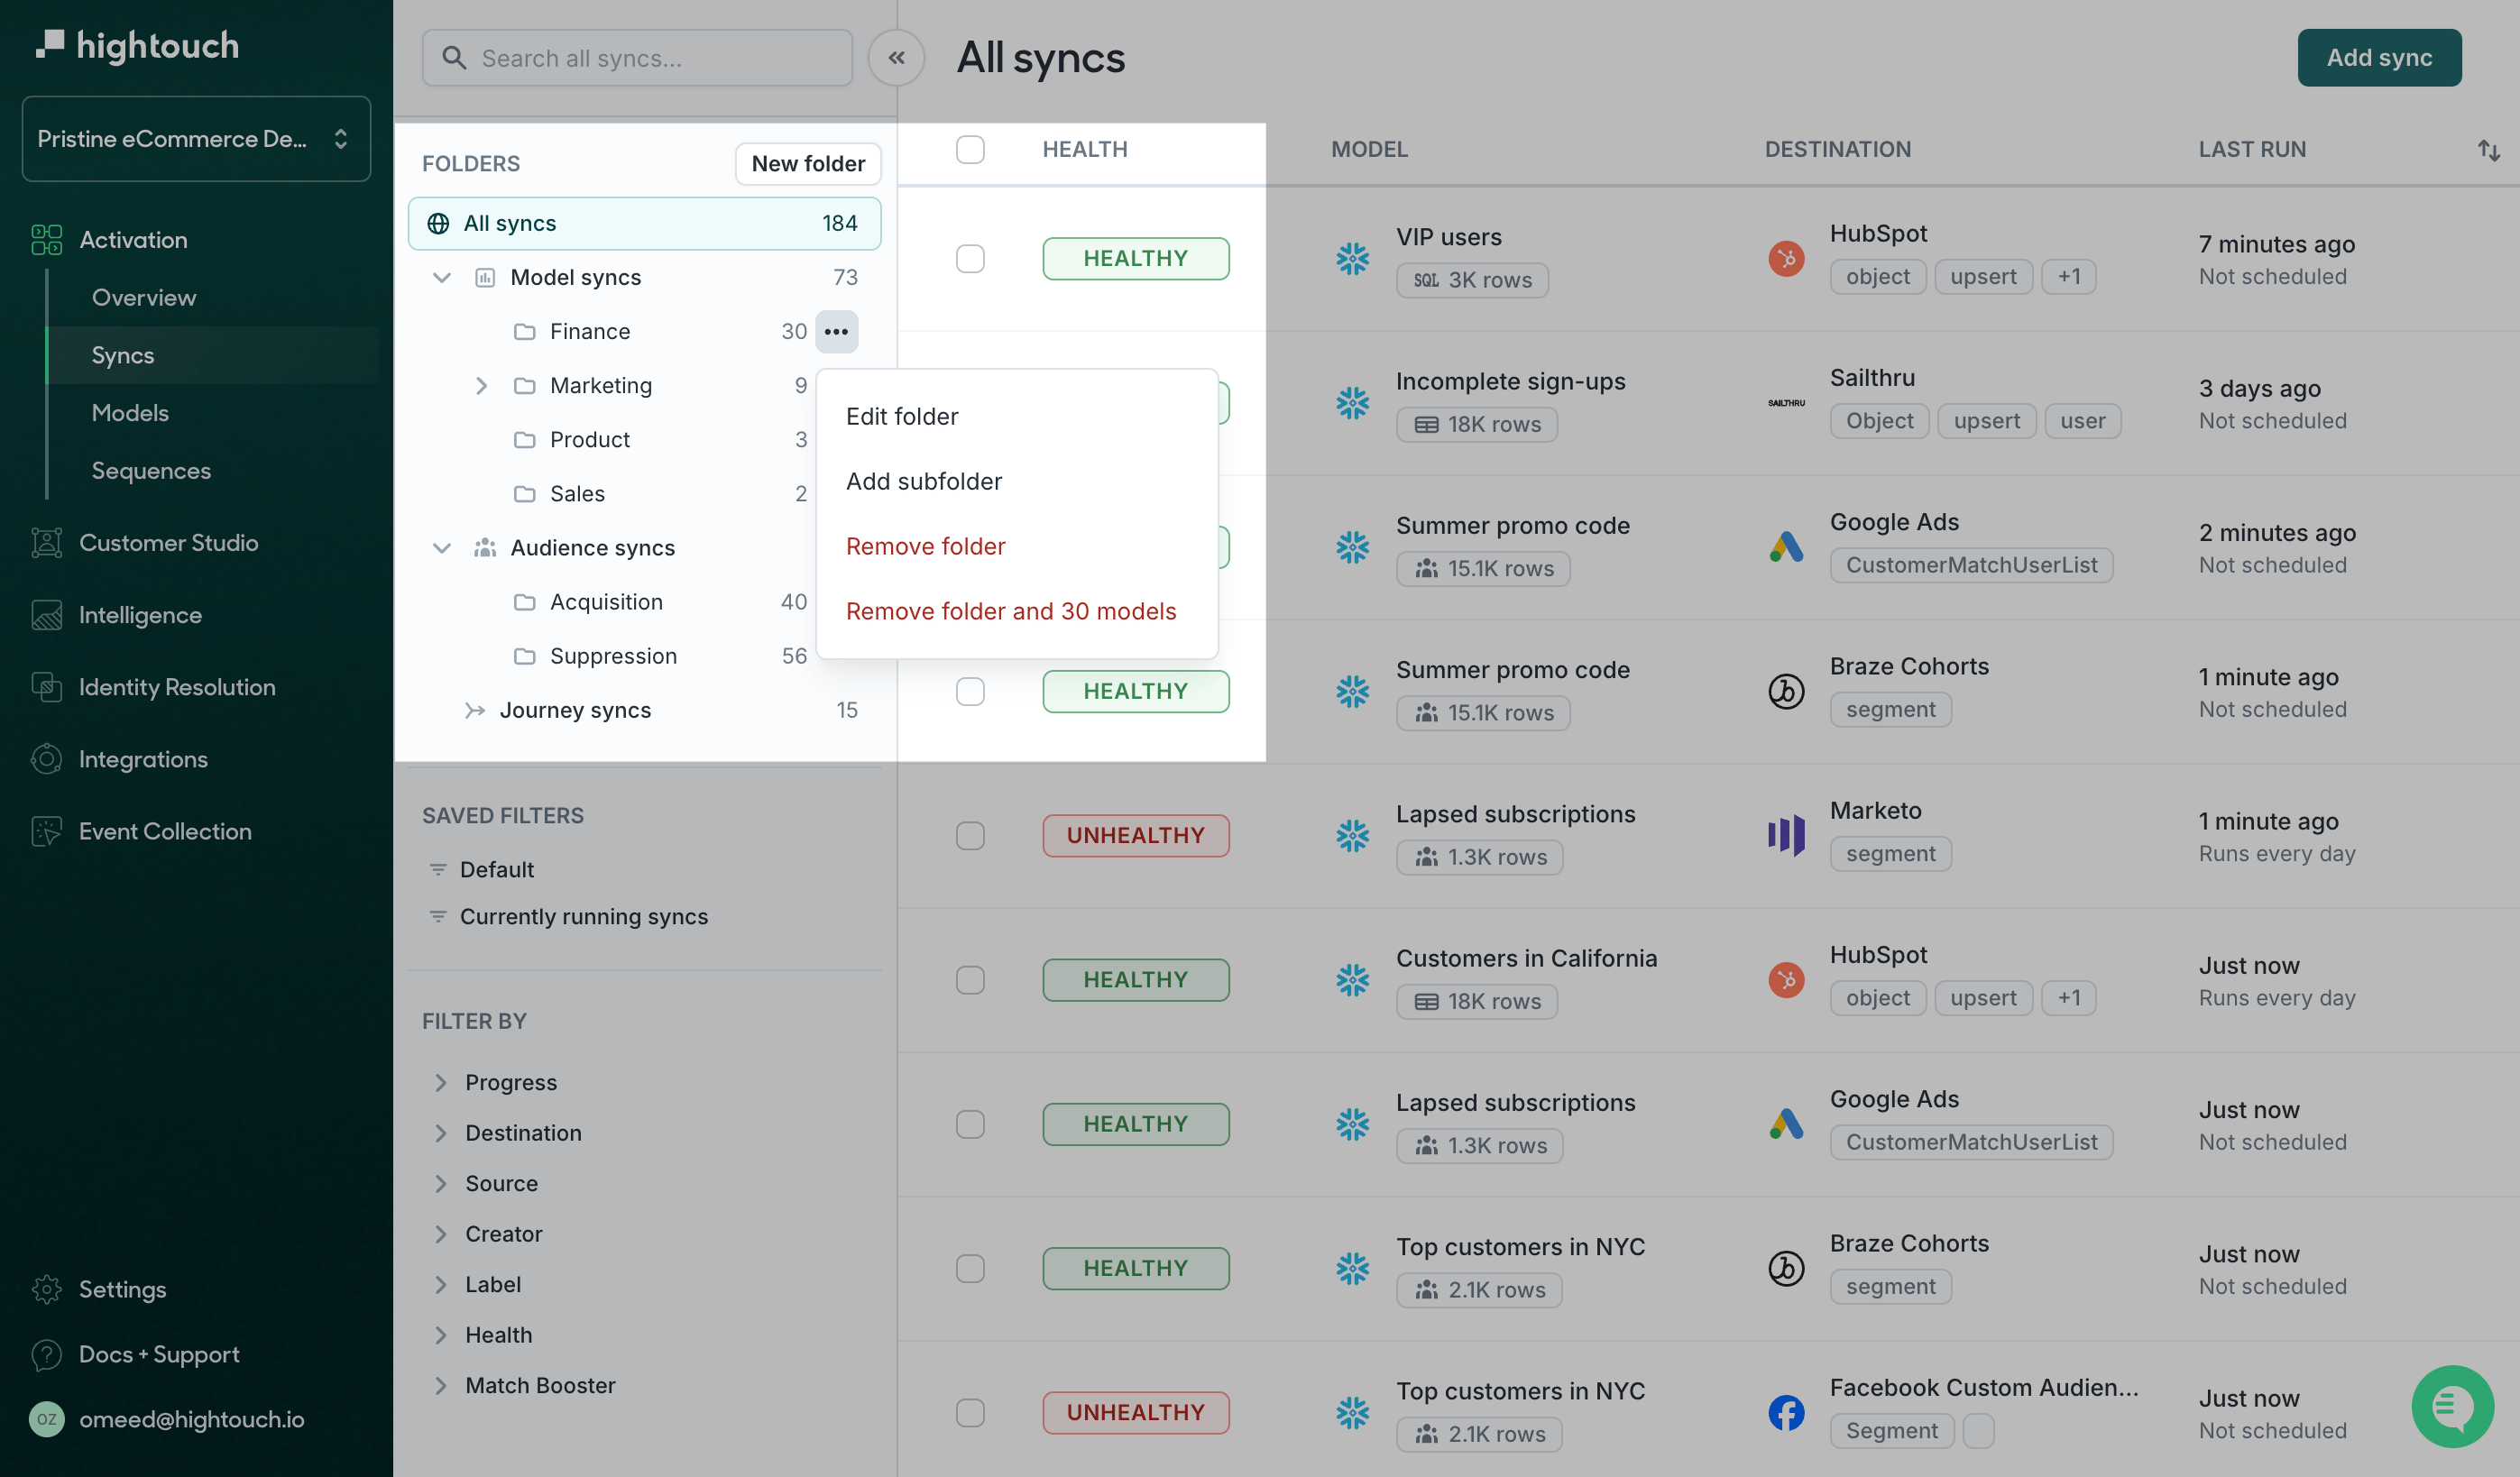Click the HubSpot icon in VIP users row
Viewport: 2520px width, 1477px height.
click(1786, 259)
